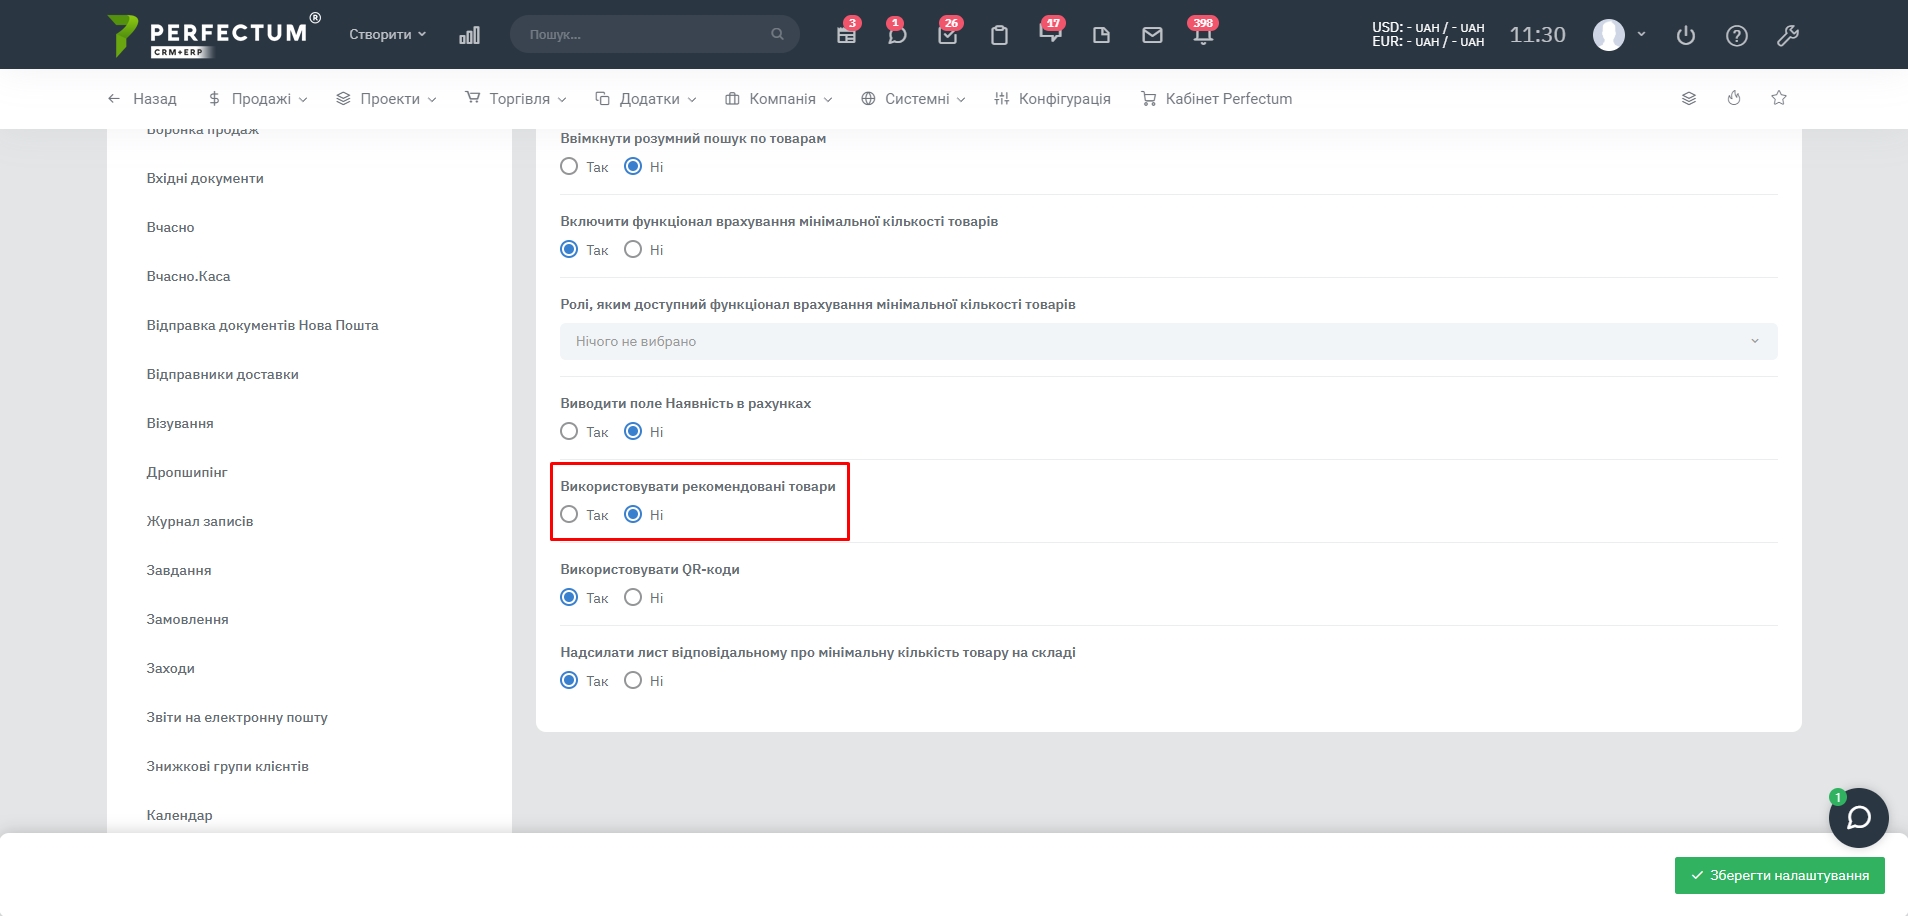Go to Дропшипінг in the settings sidebar
This screenshot has width=1908, height=916.
(x=187, y=472)
